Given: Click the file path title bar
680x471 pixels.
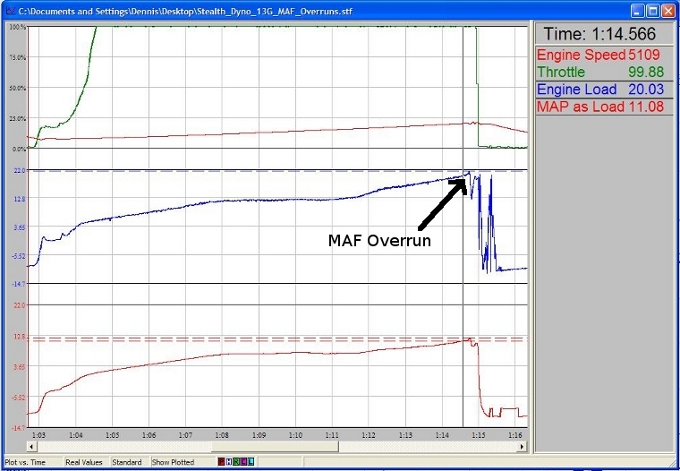Looking at the screenshot, I should [185, 11].
